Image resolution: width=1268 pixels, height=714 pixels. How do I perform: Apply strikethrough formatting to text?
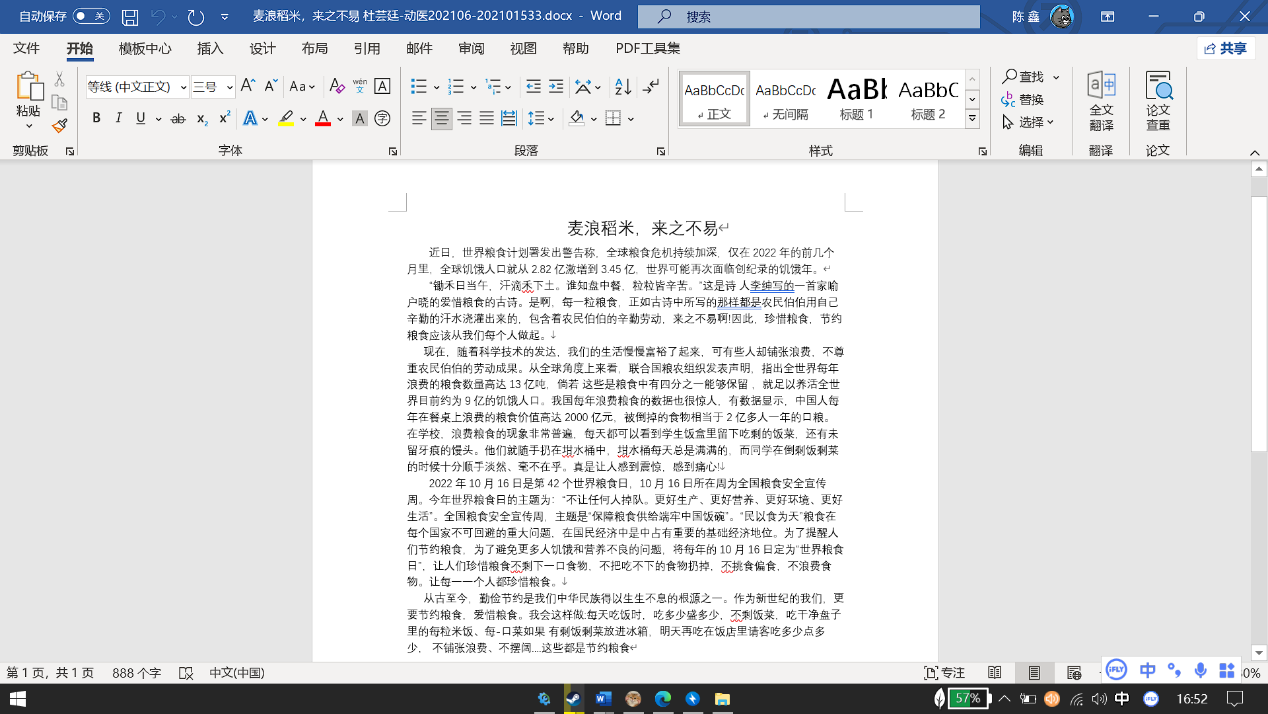[178, 119]
